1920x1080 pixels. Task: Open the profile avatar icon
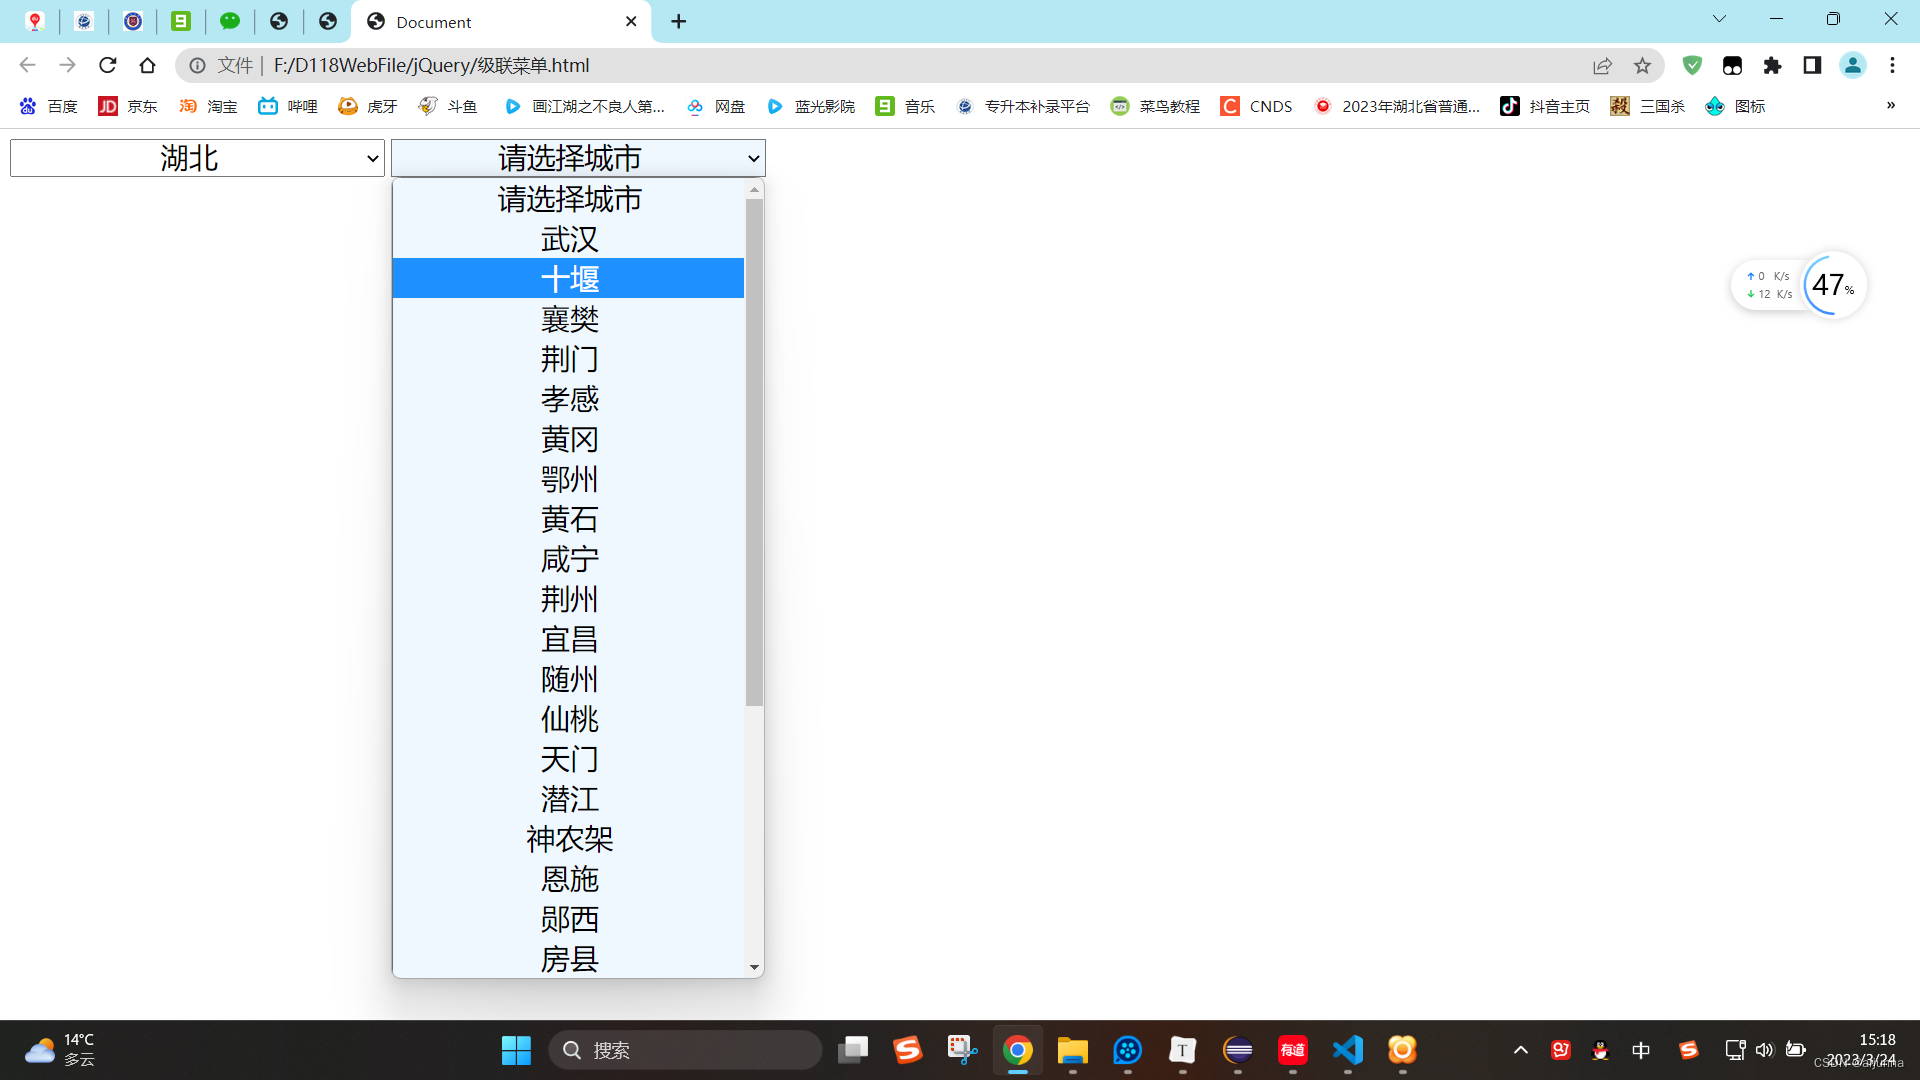1852,65
